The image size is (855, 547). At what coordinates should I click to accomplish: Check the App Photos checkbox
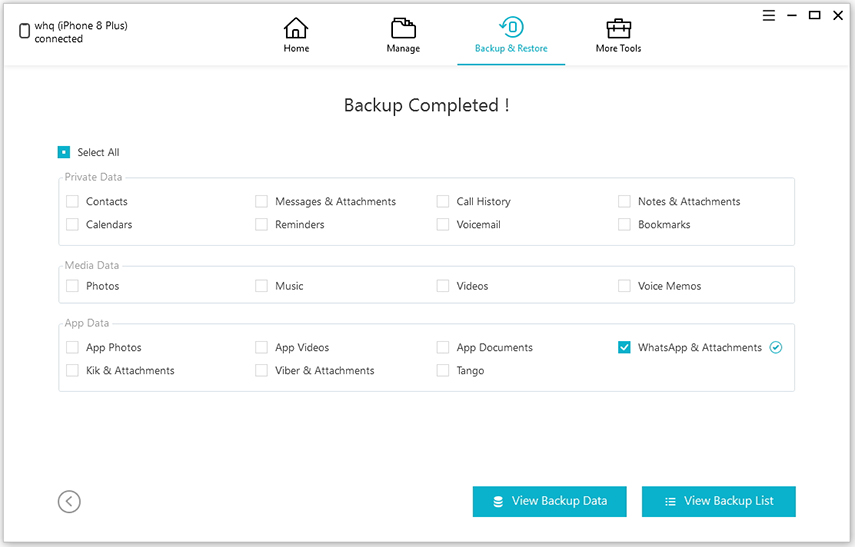[x=72, y=347]
